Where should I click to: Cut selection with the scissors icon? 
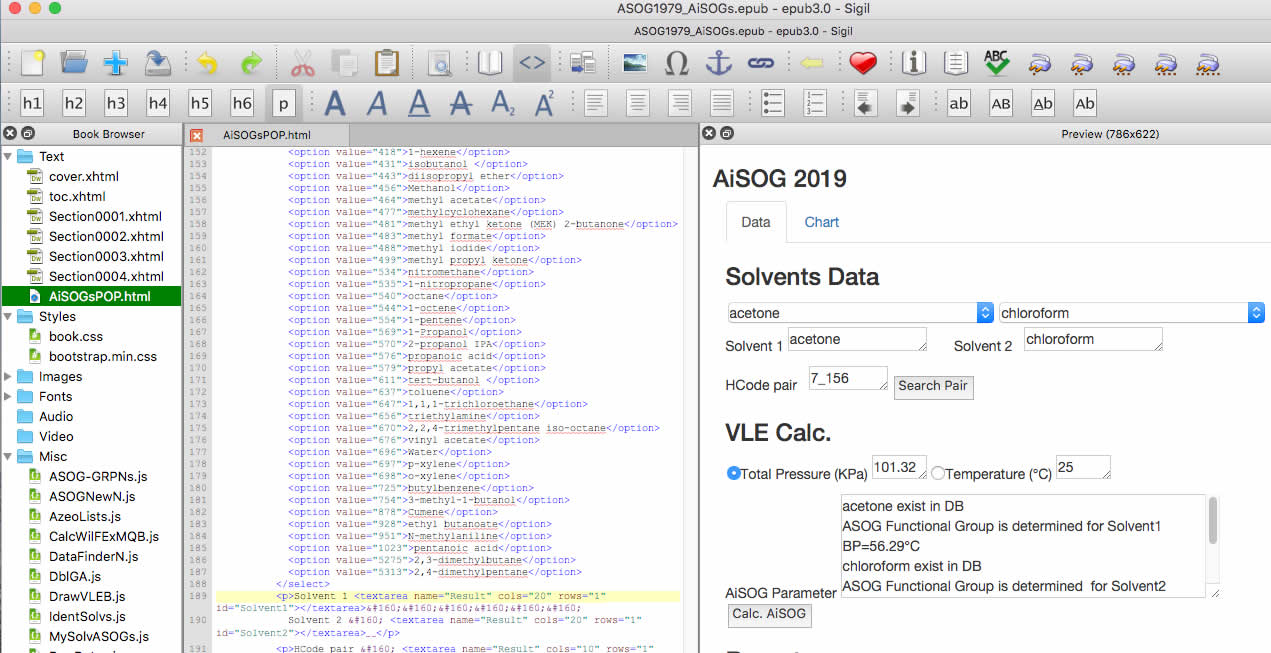302,63
